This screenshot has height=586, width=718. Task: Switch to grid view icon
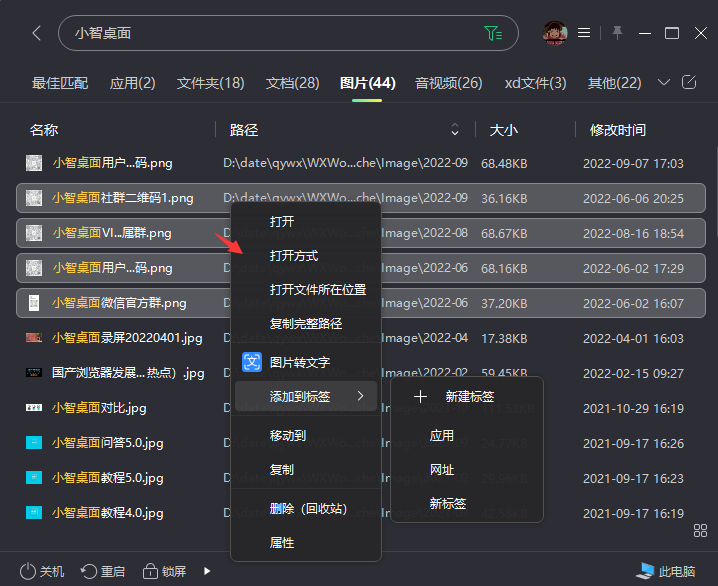700,531
